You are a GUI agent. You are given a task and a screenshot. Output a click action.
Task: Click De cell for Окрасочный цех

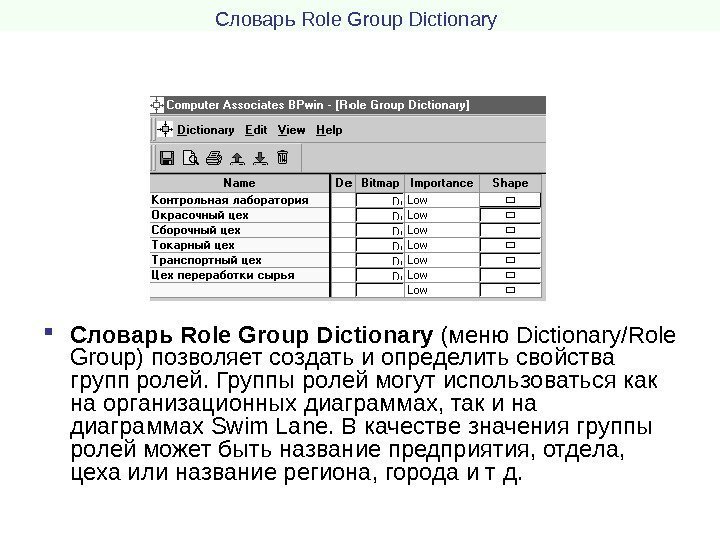click(x=343, y=215)
